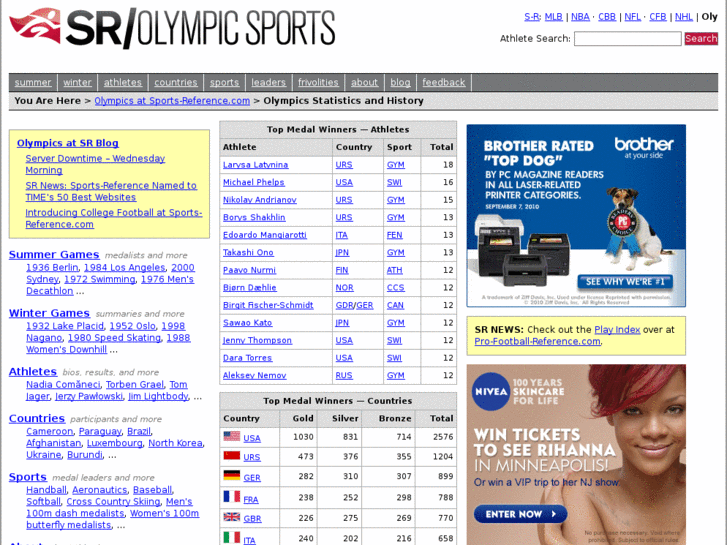Open TIME's 50 Best Websites news post
727x545 pixels.
pos(111,191)
